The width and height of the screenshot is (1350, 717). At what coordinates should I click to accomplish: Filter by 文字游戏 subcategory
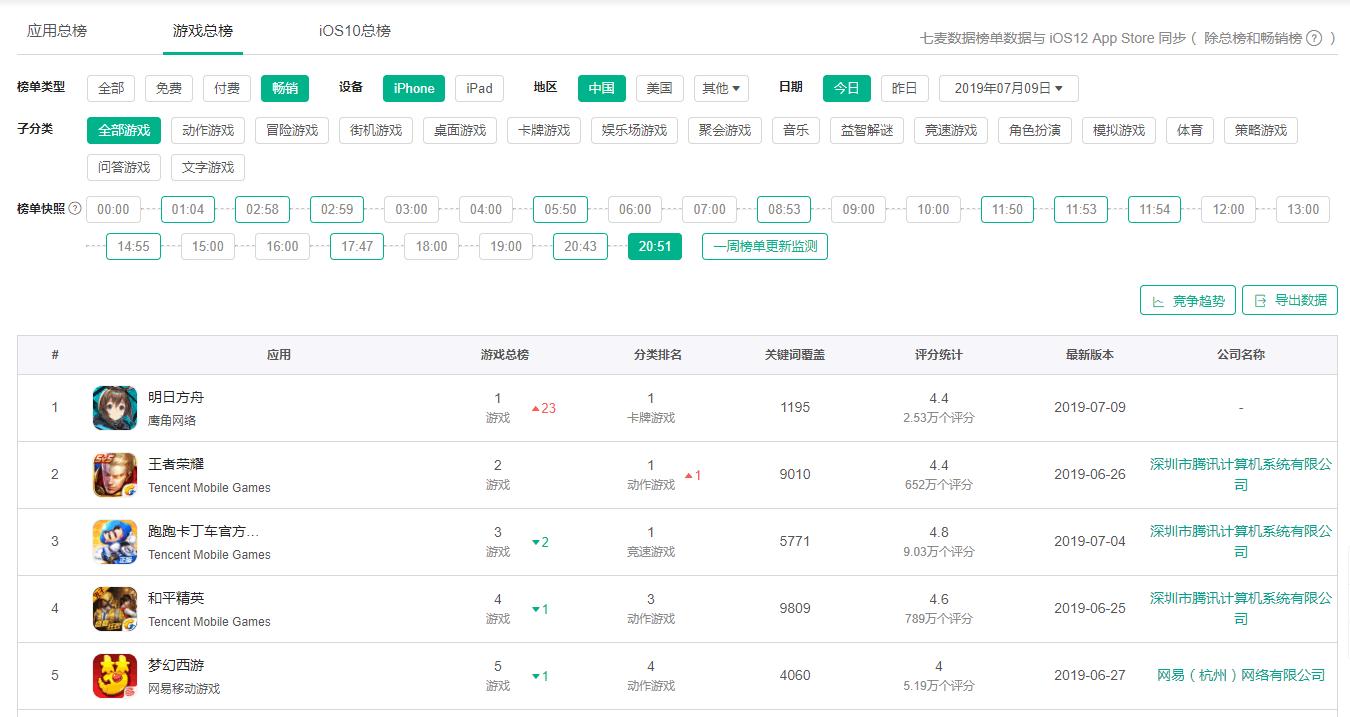[208, 167]
